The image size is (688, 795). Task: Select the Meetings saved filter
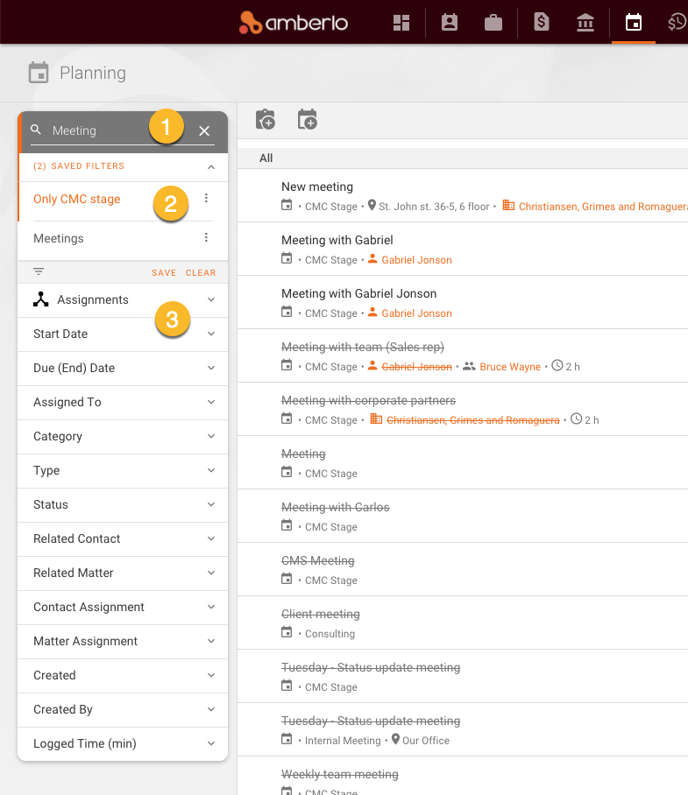click(58, 238)
